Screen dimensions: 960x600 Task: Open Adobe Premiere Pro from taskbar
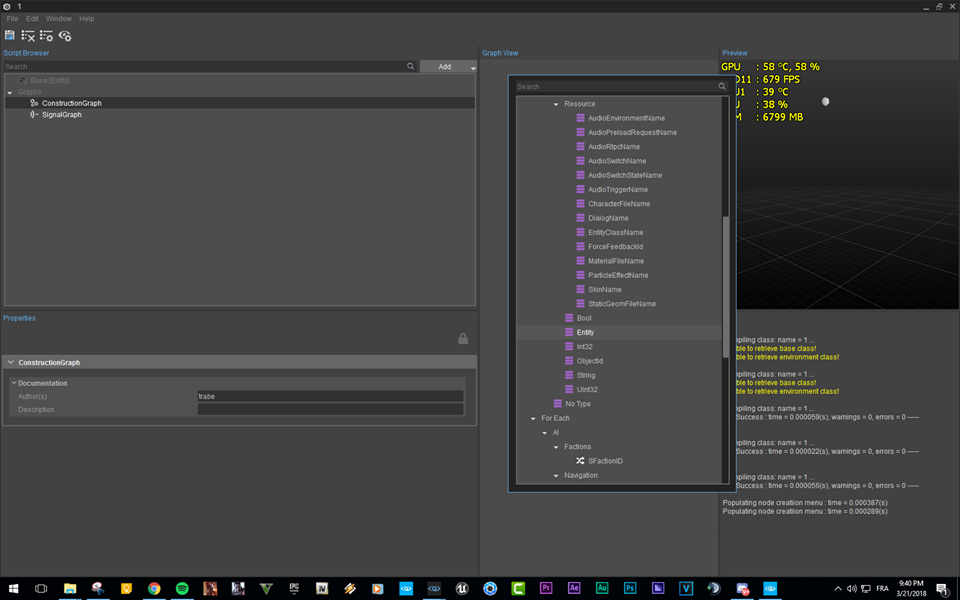[546, 588]
